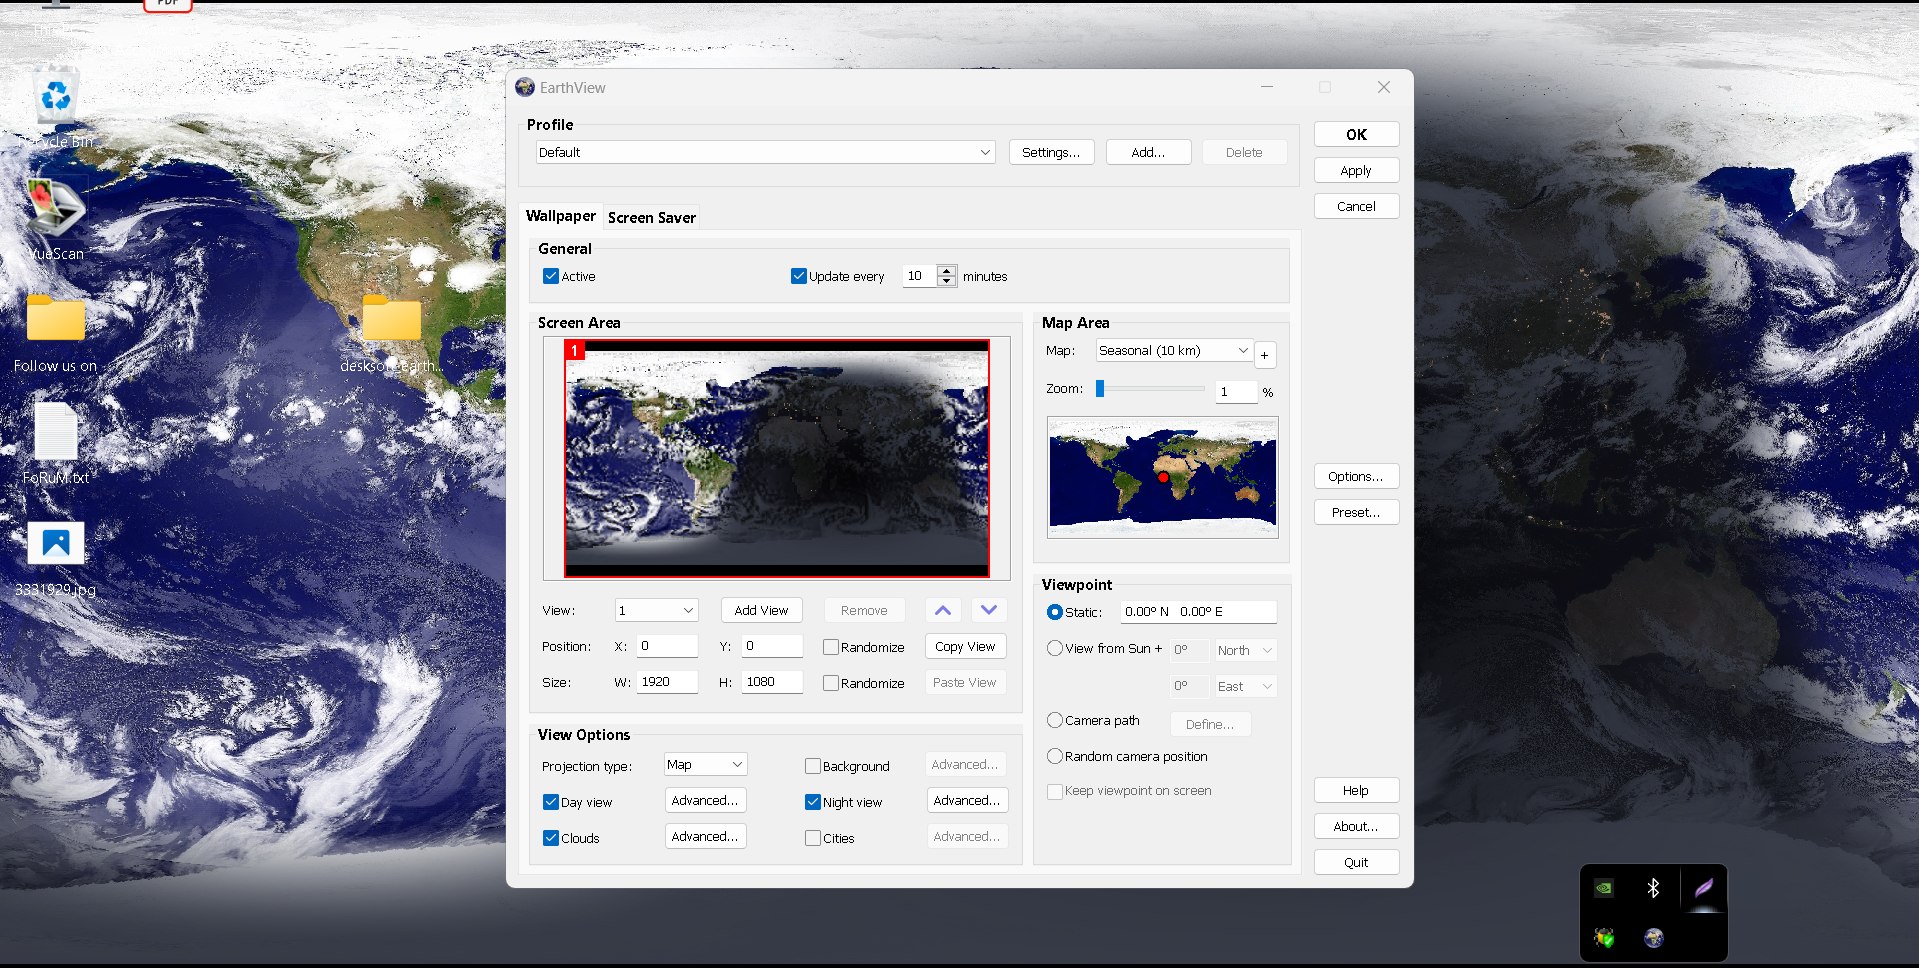
Task: Decrease update minutes with spinner down arrow
Action: click(947, 282)
